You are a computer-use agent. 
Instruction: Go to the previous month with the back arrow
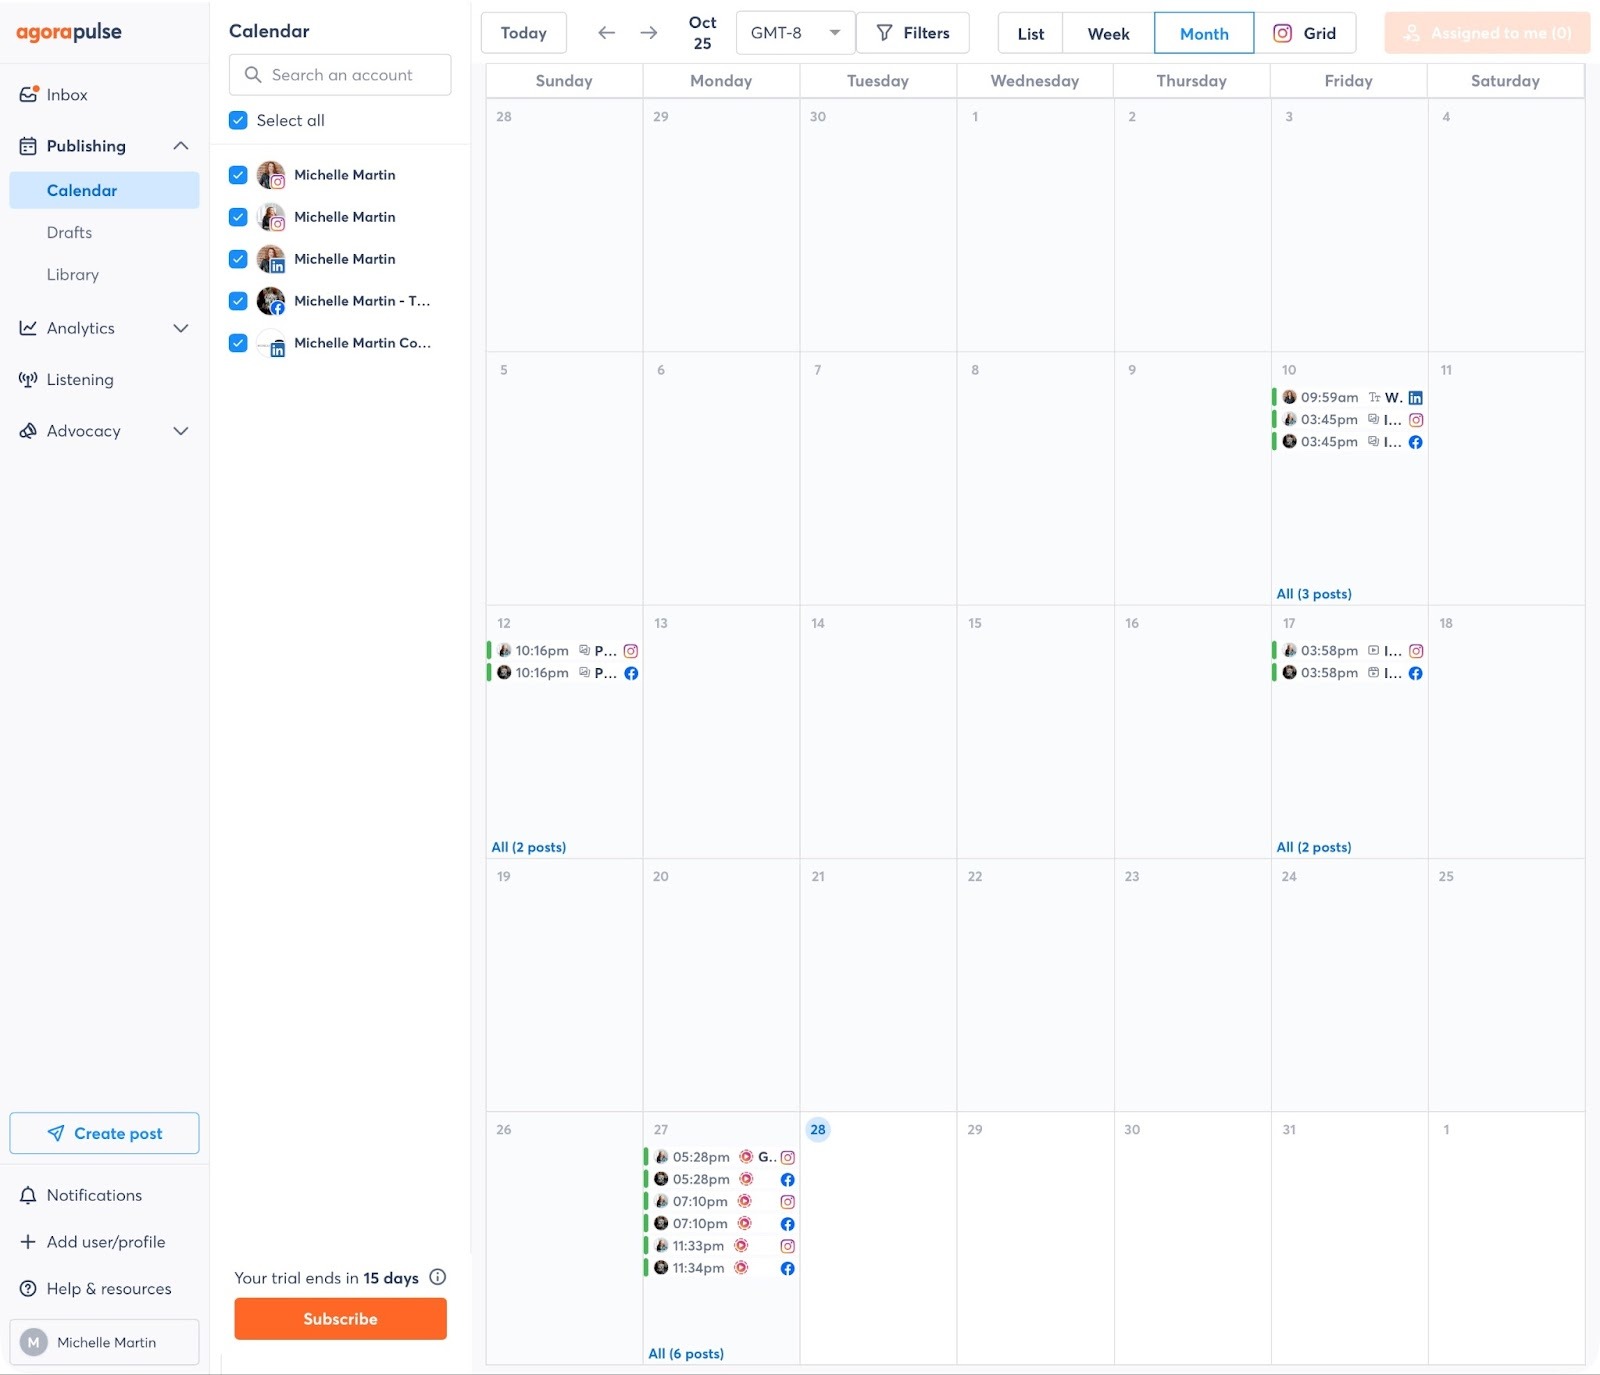[606, 32]
